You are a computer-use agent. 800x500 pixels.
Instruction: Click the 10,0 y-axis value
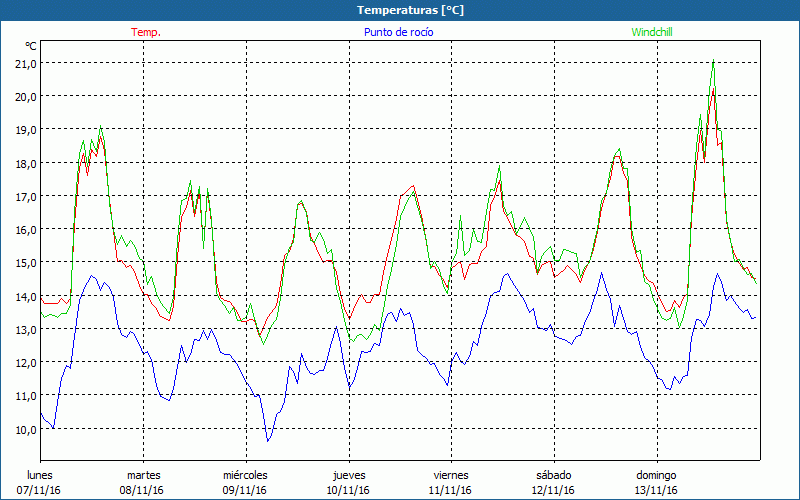pos(23,429)
